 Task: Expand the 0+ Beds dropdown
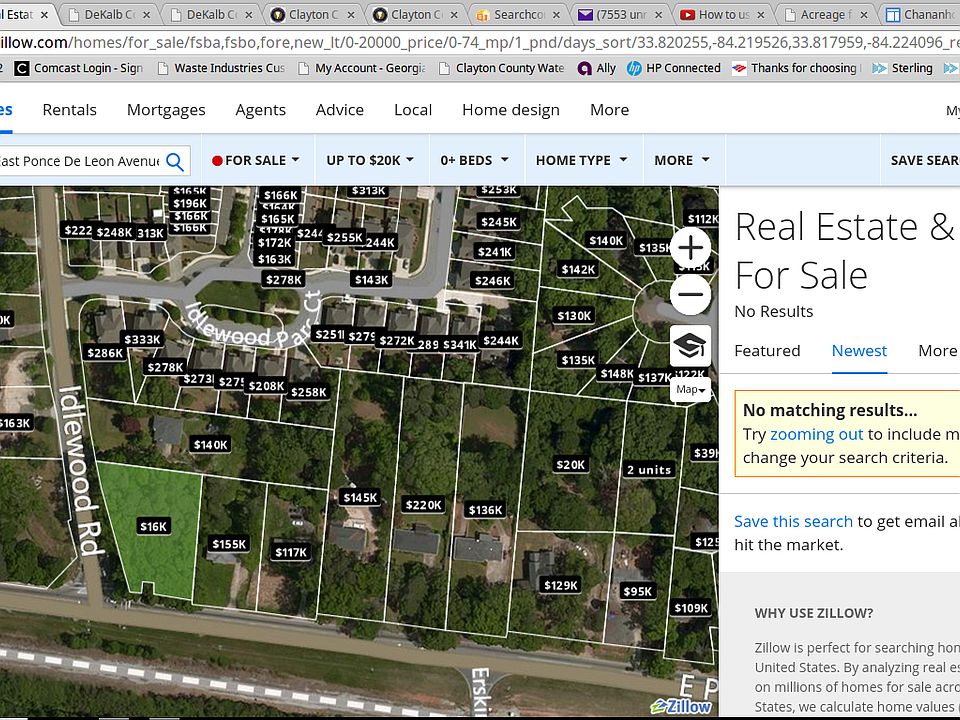pyautogui.click(x=474, y=160)
